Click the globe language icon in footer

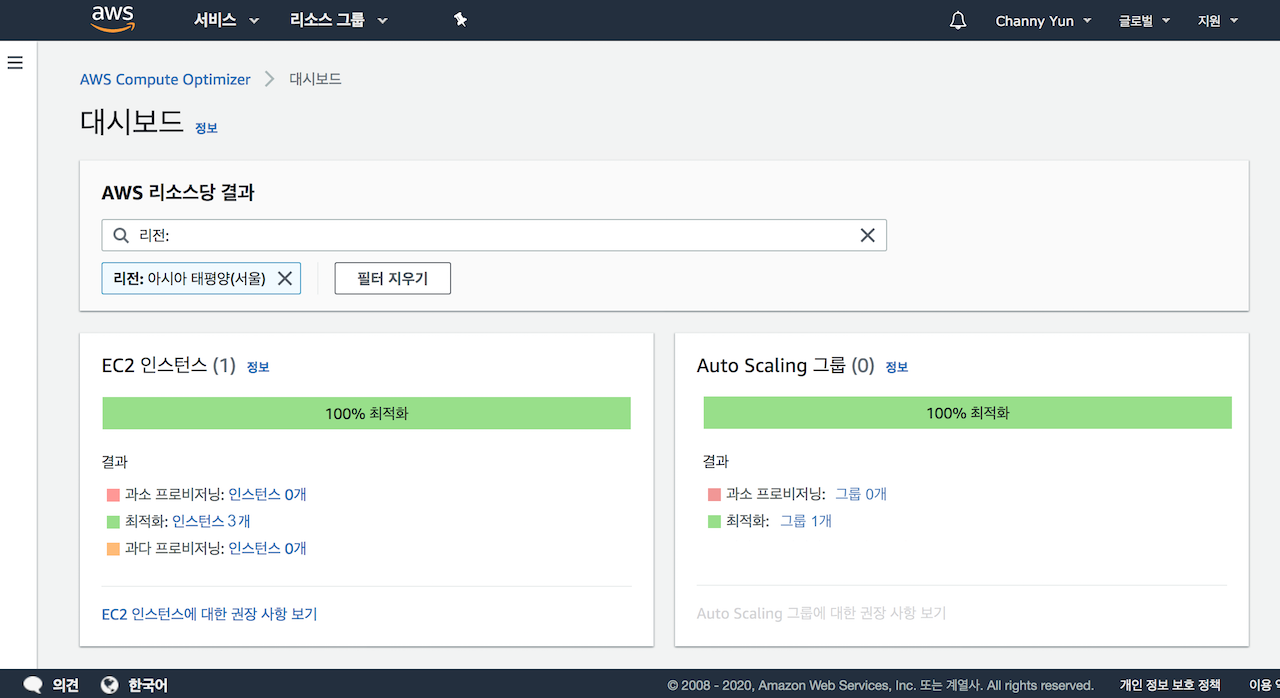(110, 686)
